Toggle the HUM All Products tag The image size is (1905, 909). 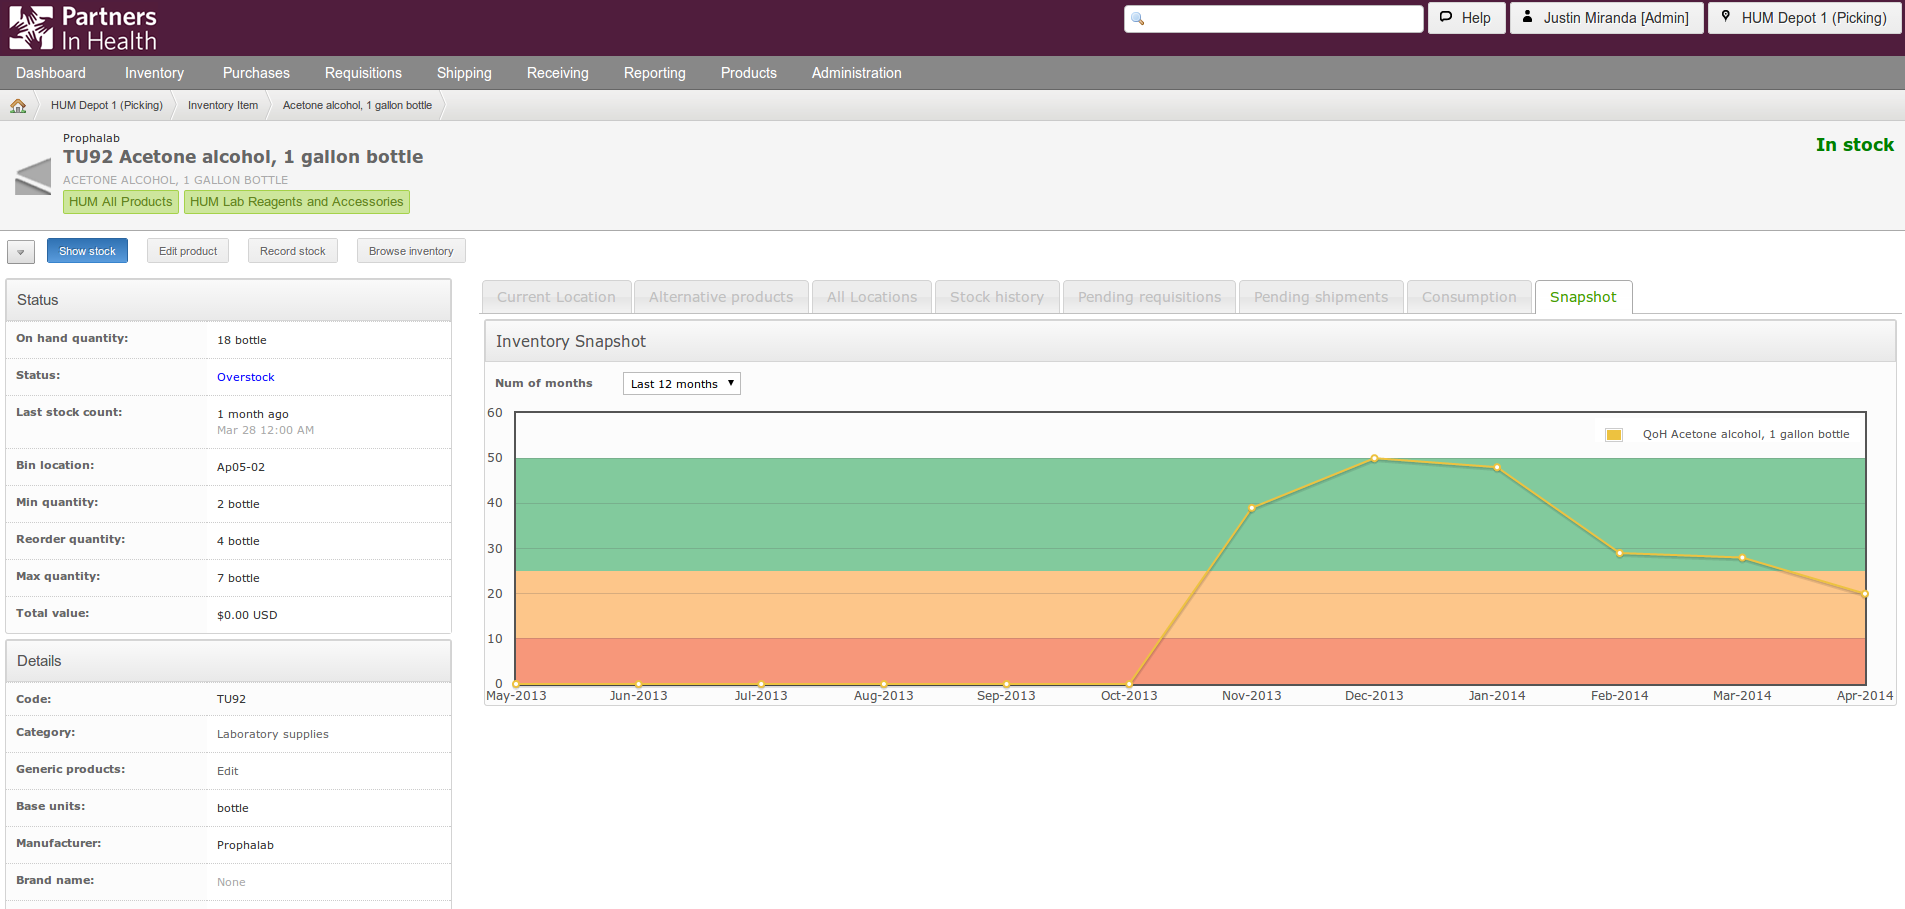point(120,201)
